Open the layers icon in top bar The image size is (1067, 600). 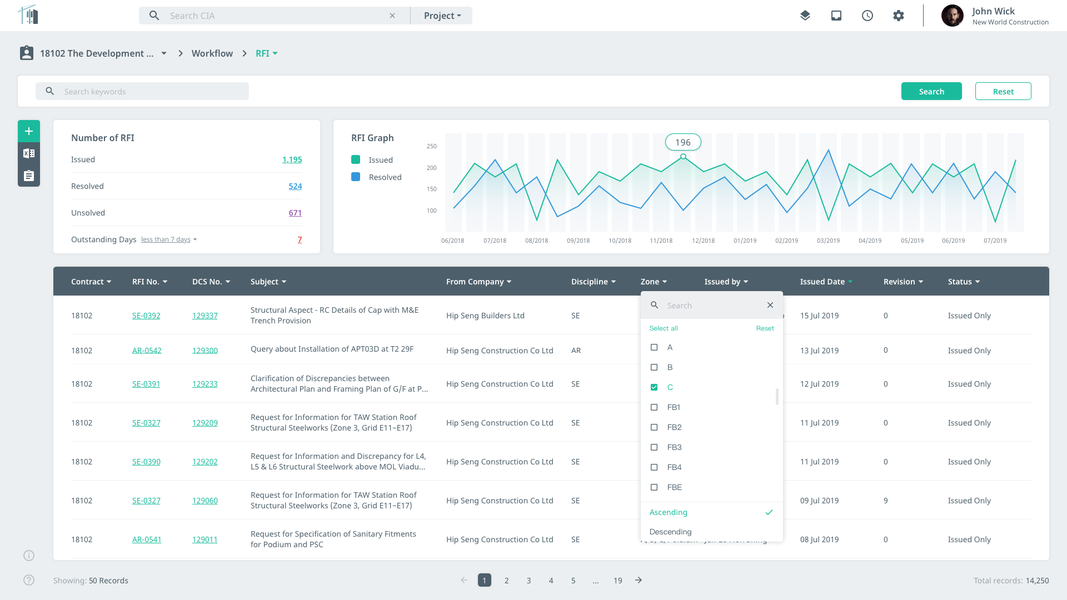pyautogui.click(x=805, y=16)
